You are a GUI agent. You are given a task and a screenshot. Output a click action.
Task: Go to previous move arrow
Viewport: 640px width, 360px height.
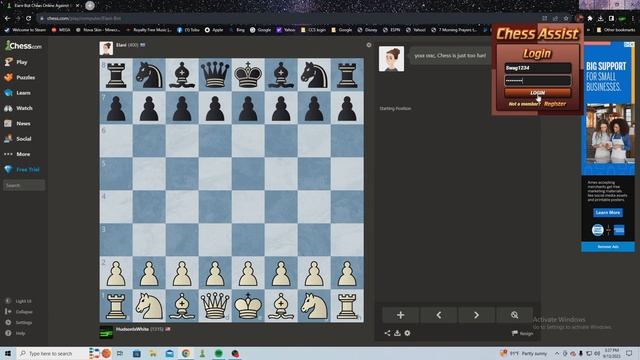point(438,315)
